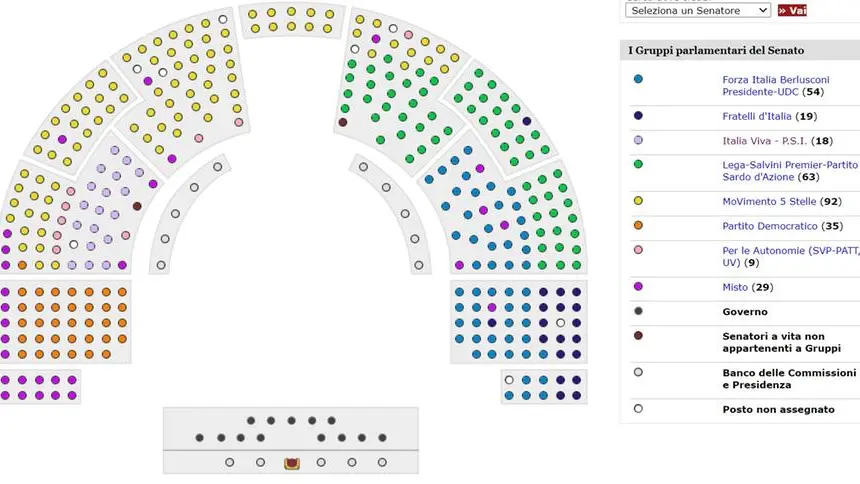The width and height of the screenshot is (860, 484).
Task: Click the dark navy Fratelli d'Italia legend dot
Action: coord(638,116)
